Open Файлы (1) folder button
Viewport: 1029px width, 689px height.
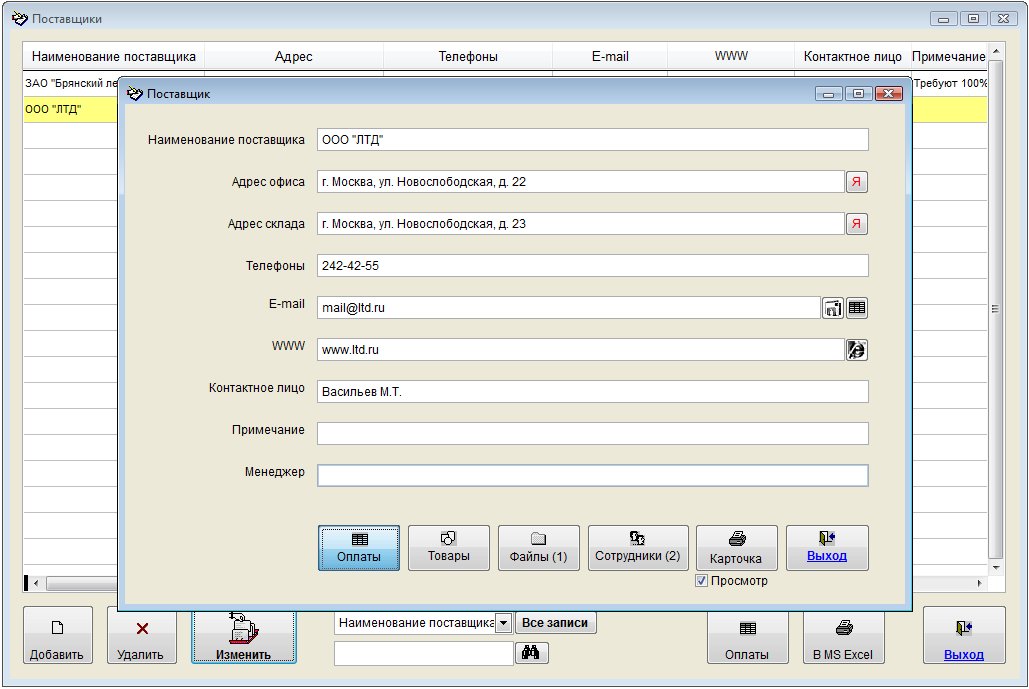point(538,548)
